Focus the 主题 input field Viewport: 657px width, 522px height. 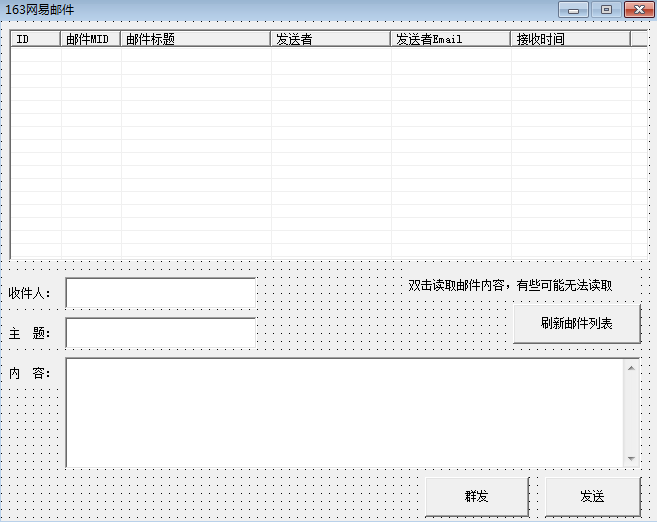(161, 333)
